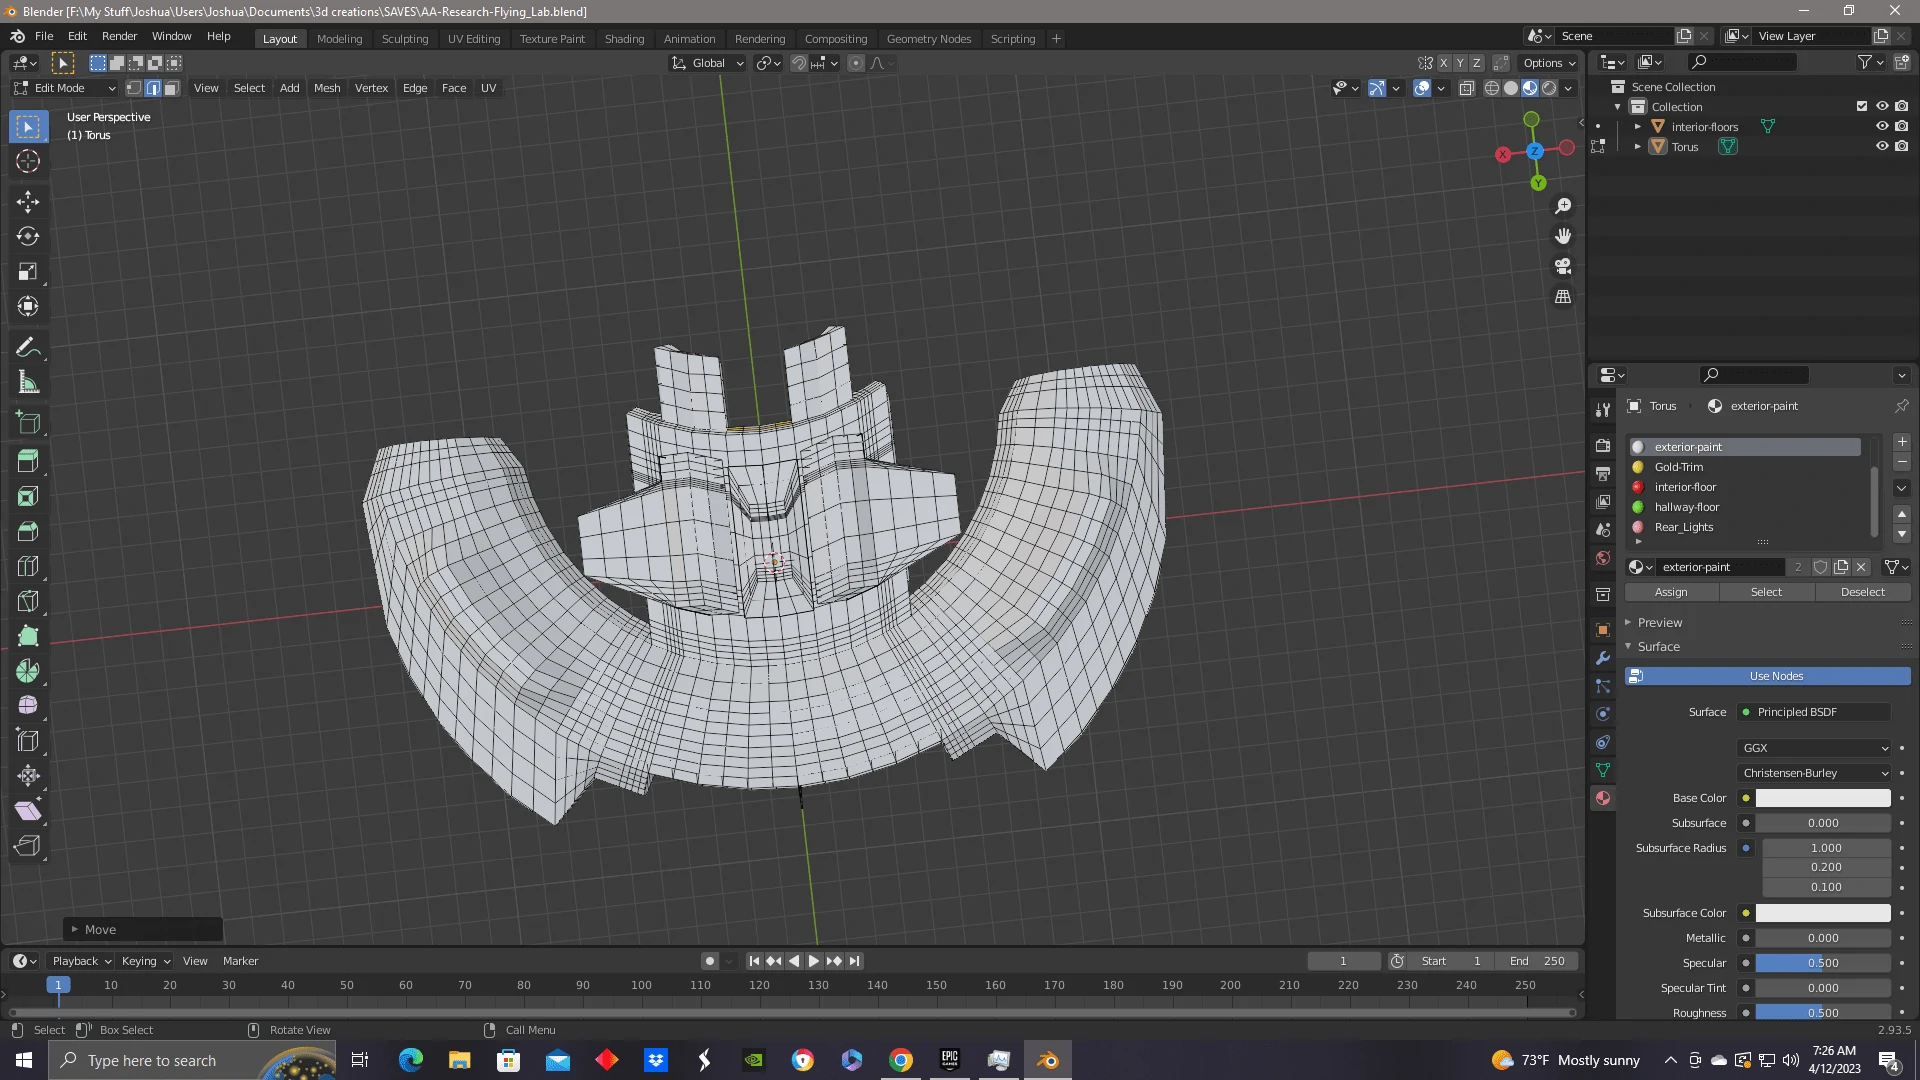Open the Mesh menu
1920x1080 pixels.
click(x=327, y=88)
